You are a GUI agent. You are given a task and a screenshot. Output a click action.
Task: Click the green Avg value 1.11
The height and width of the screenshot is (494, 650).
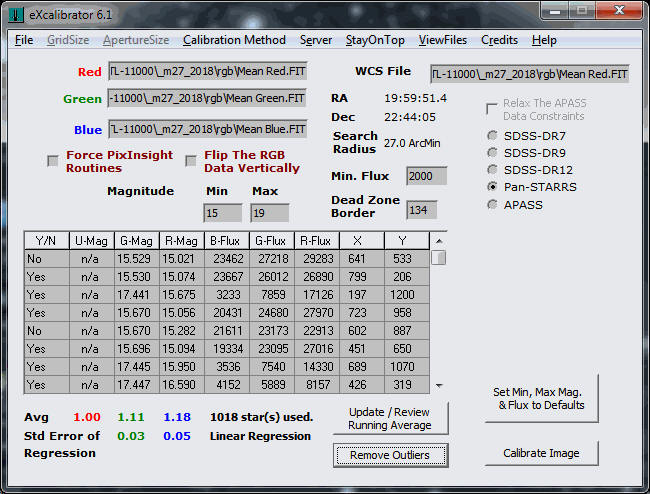coord(131,417)
